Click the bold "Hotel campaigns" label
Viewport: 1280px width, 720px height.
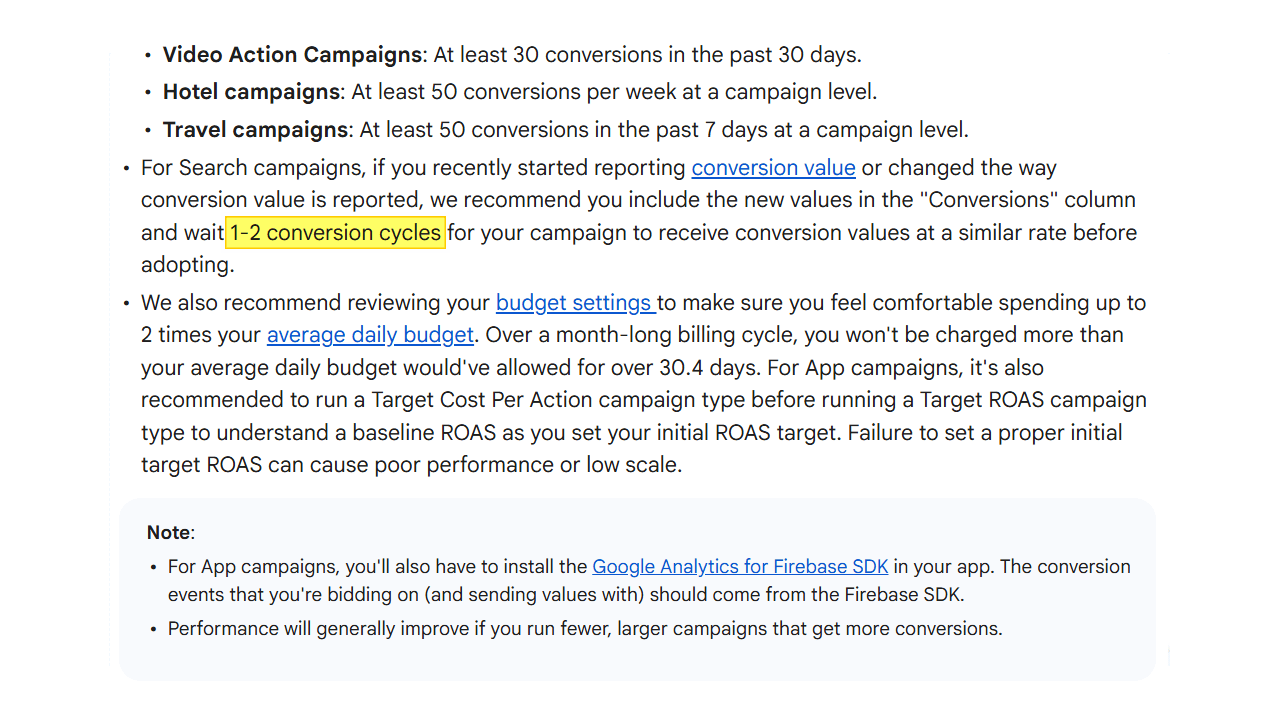251,92
